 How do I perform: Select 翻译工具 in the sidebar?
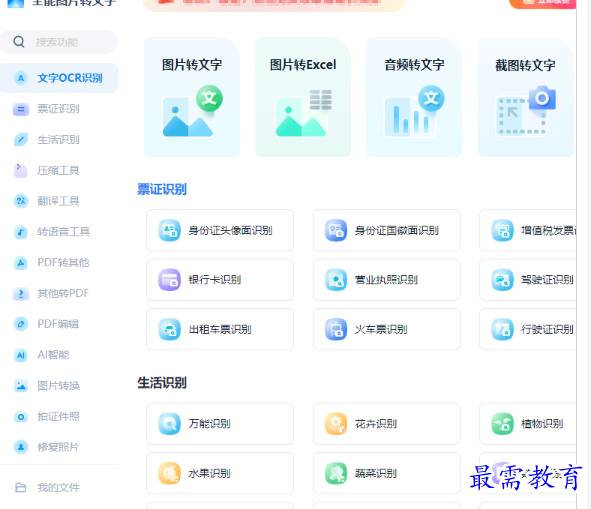click(x=59, y=201)
